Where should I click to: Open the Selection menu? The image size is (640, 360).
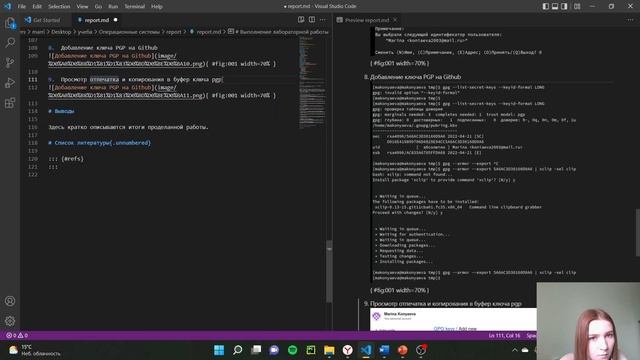[59, 7]
